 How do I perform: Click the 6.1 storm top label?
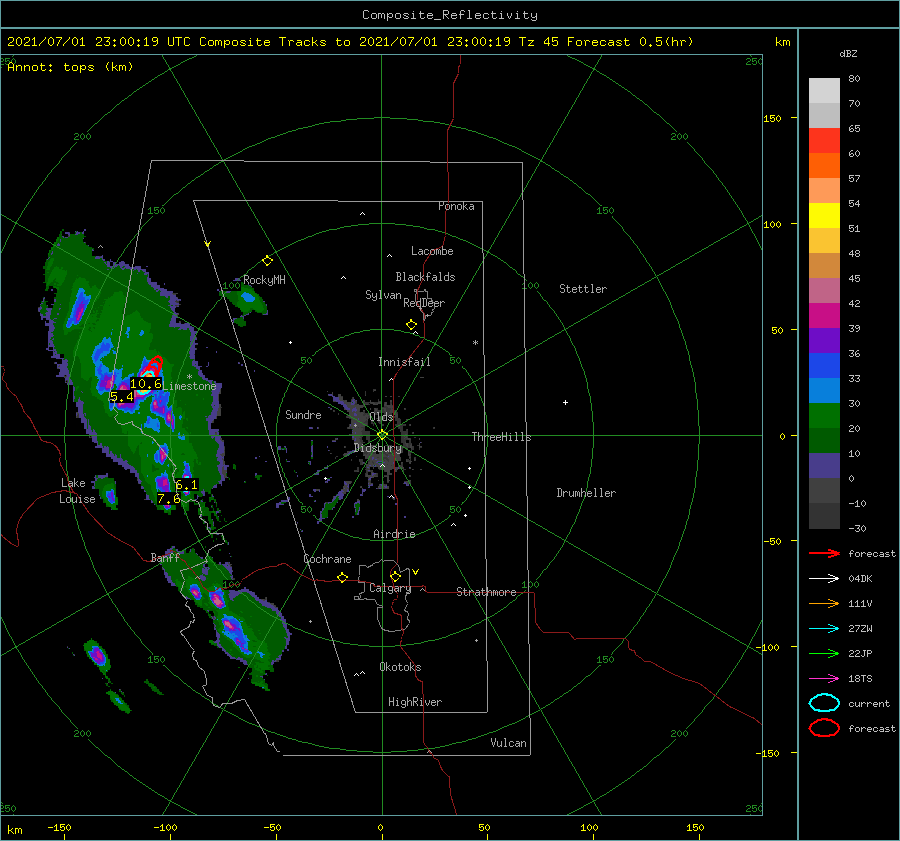click(187, 485)
